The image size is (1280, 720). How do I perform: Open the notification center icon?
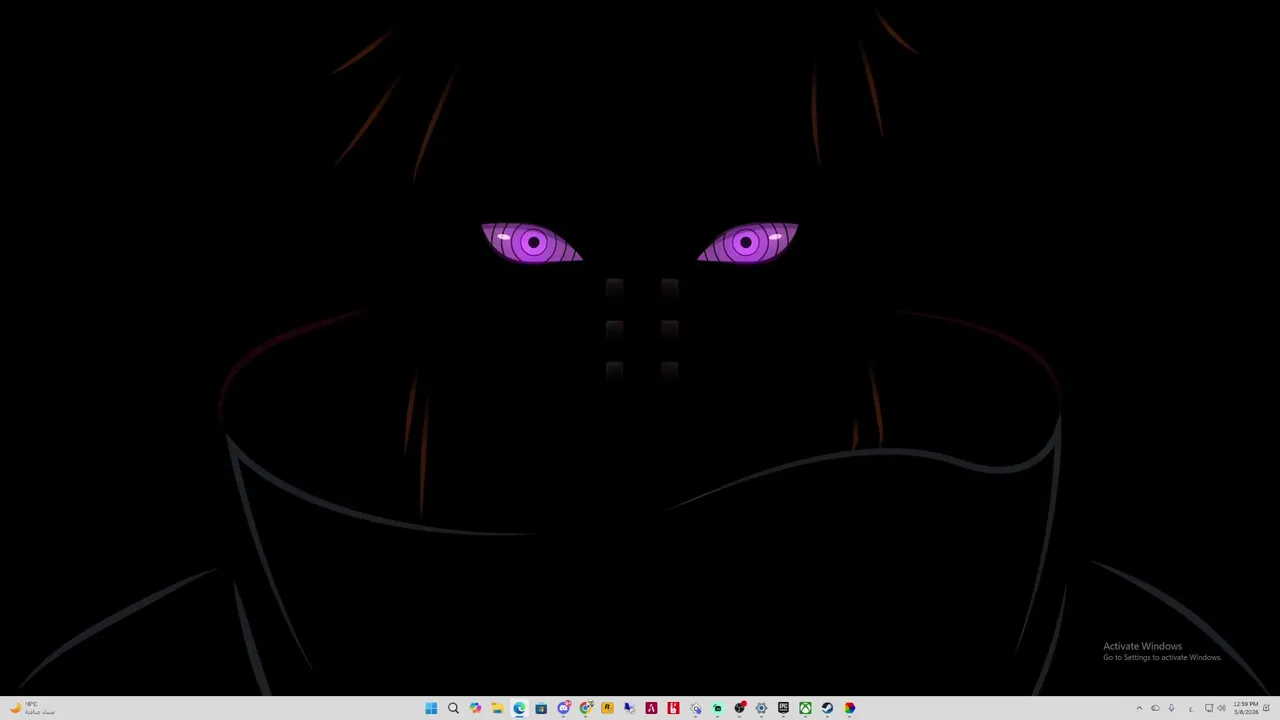pyautogui.click(x=1266, y=708)
